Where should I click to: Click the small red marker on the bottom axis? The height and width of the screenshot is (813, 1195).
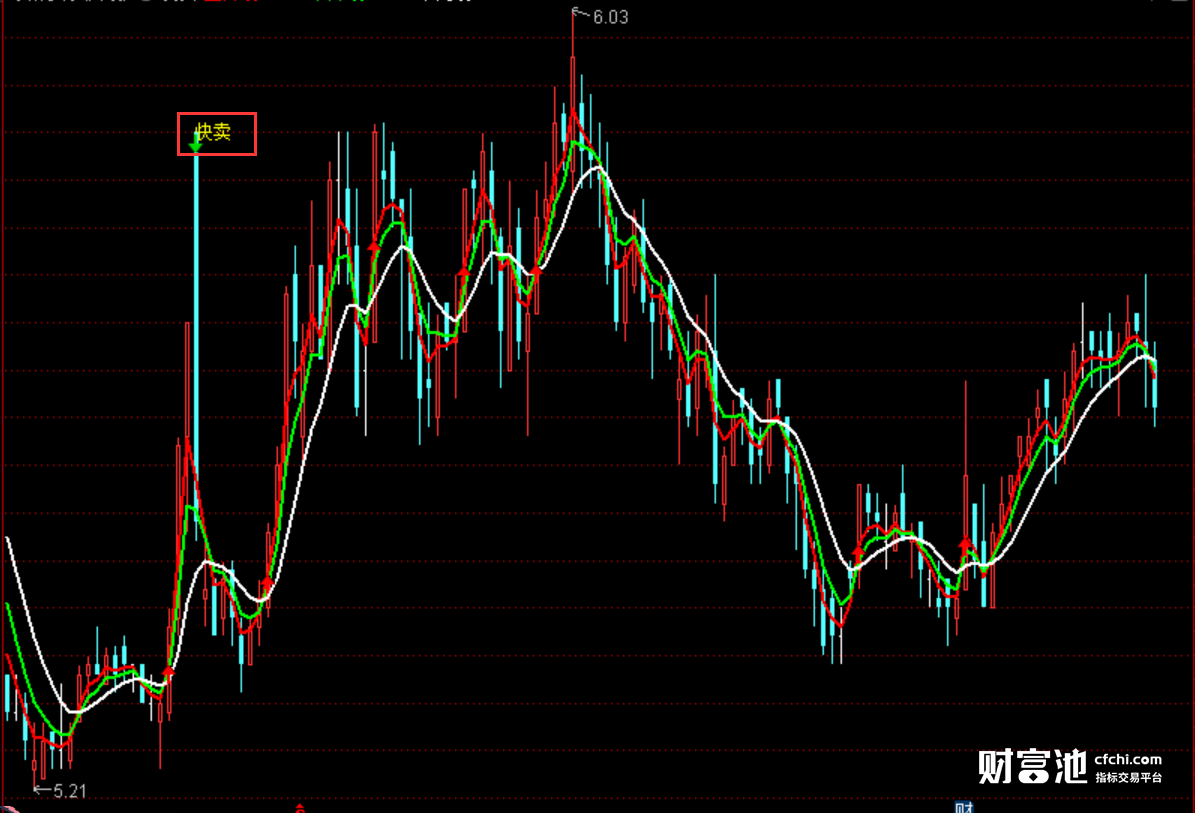(300, 808)
